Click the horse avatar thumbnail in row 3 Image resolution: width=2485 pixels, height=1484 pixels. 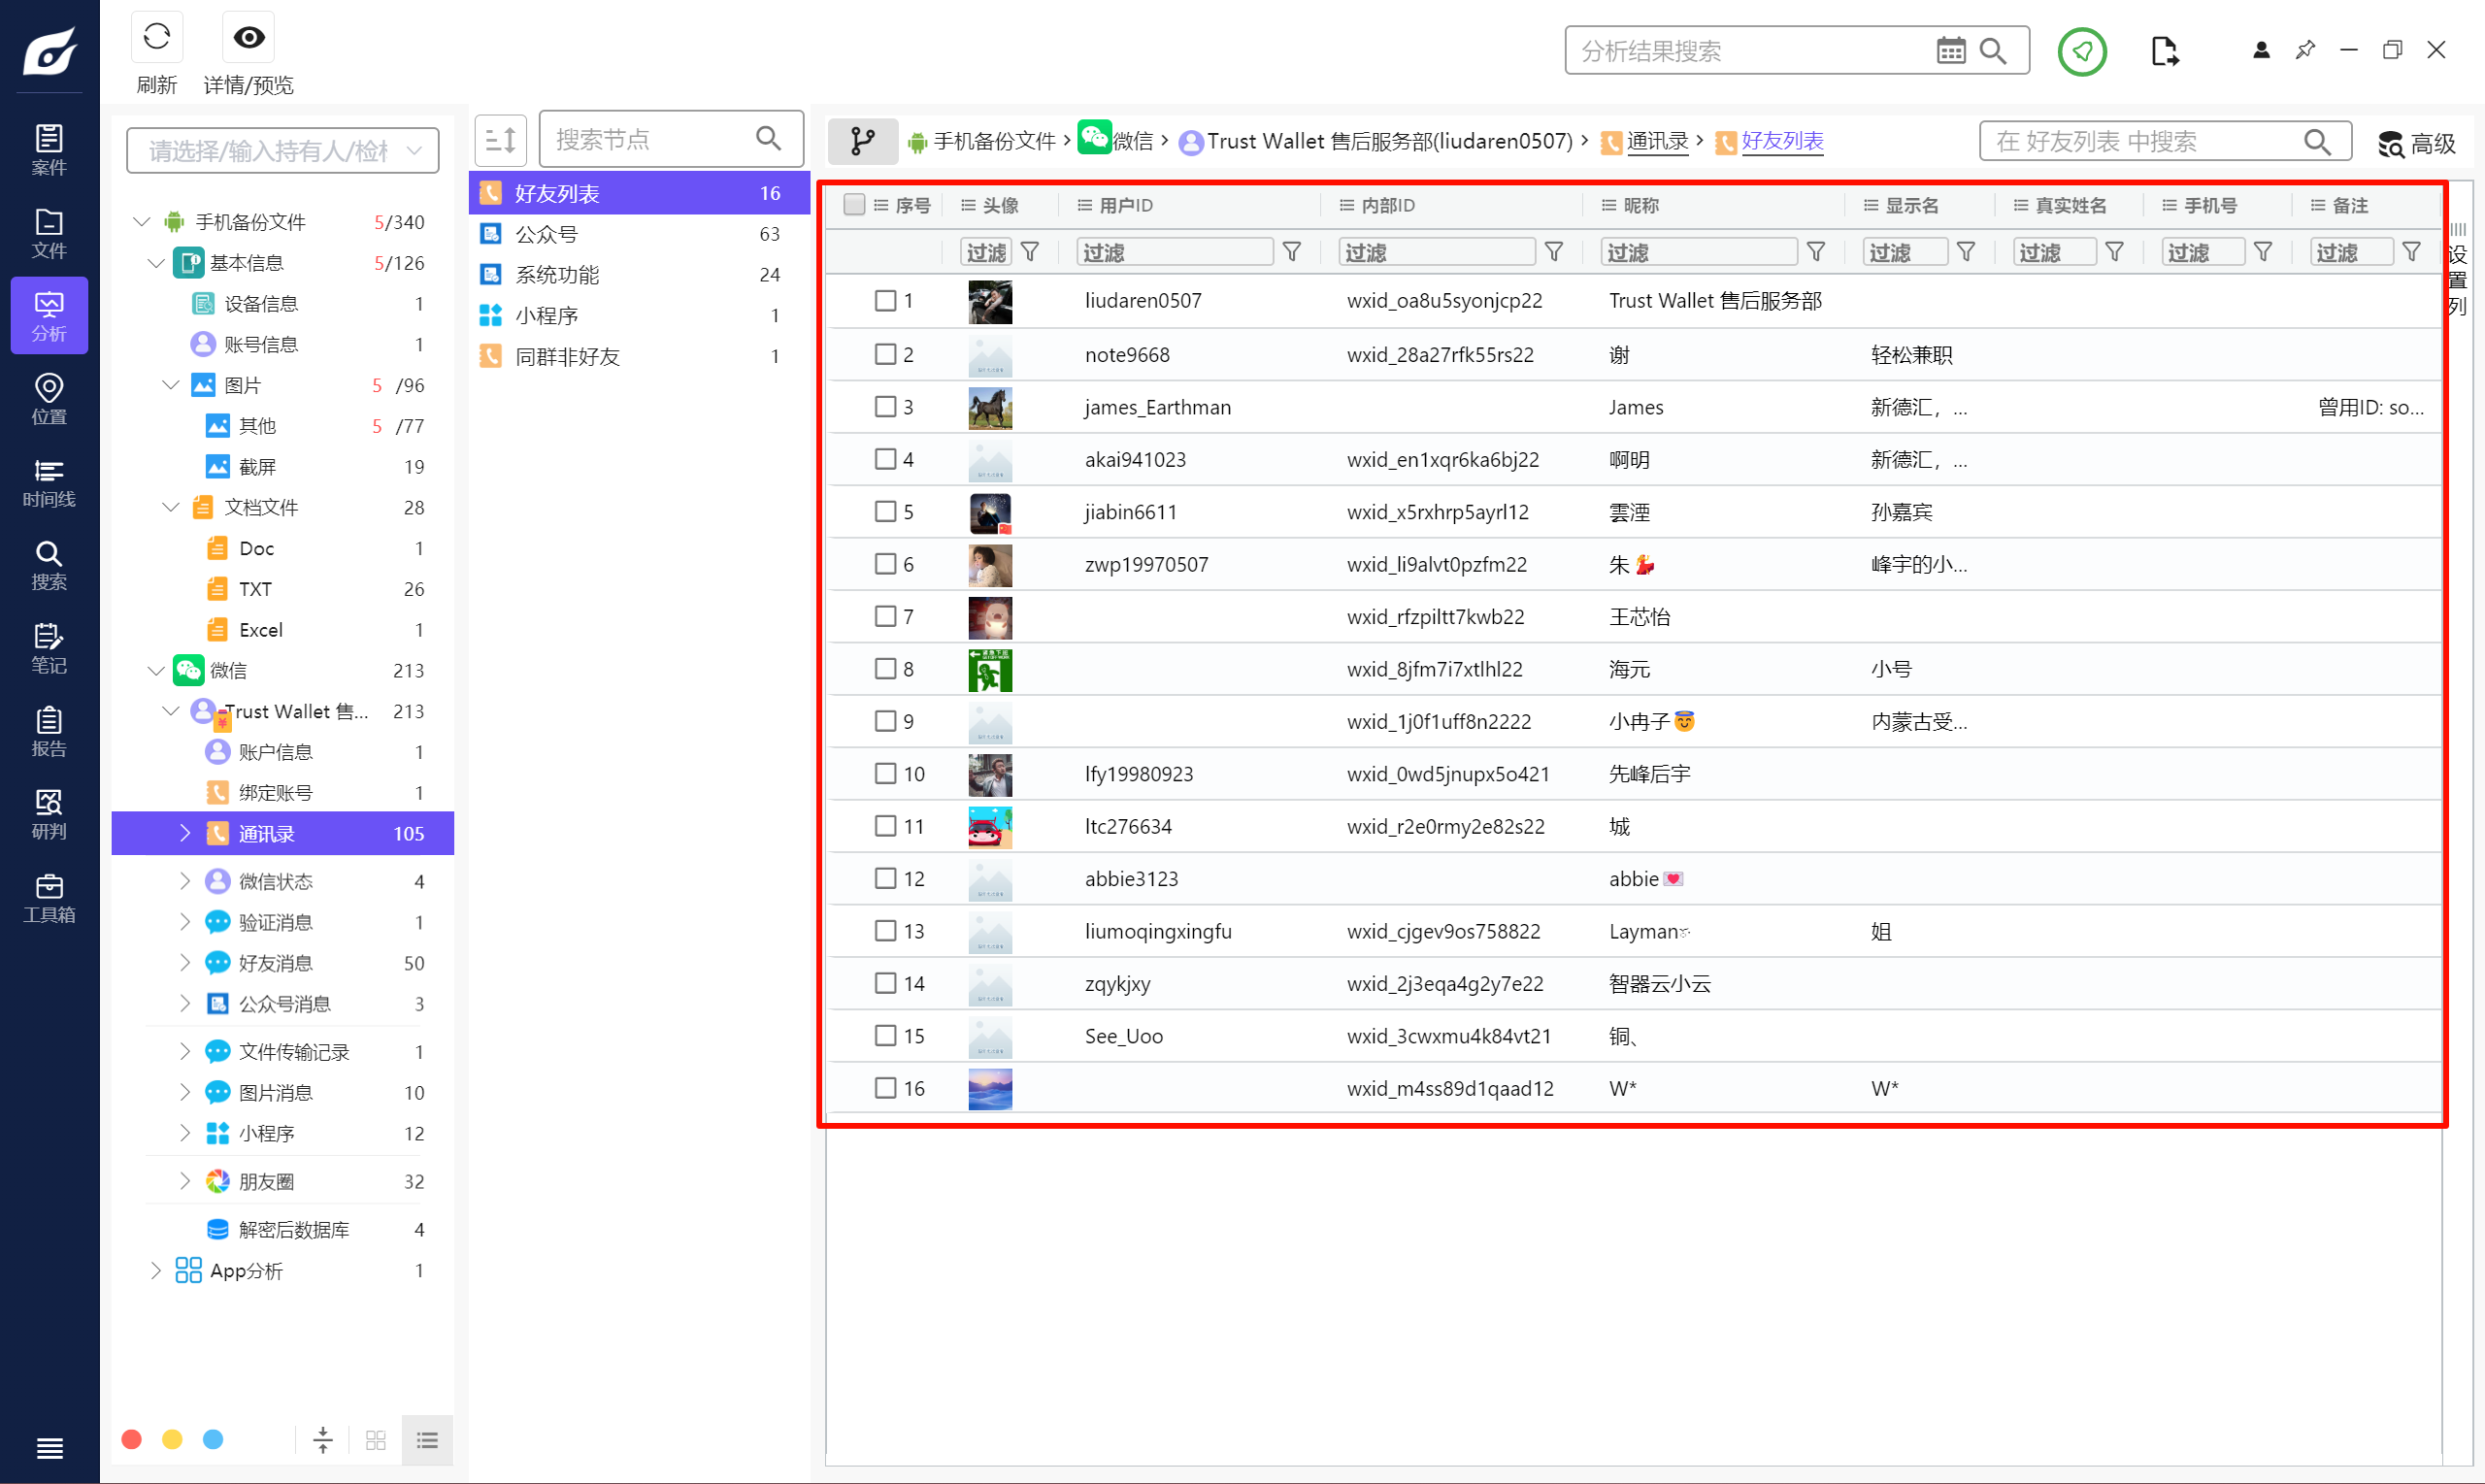tap(990, 407)
